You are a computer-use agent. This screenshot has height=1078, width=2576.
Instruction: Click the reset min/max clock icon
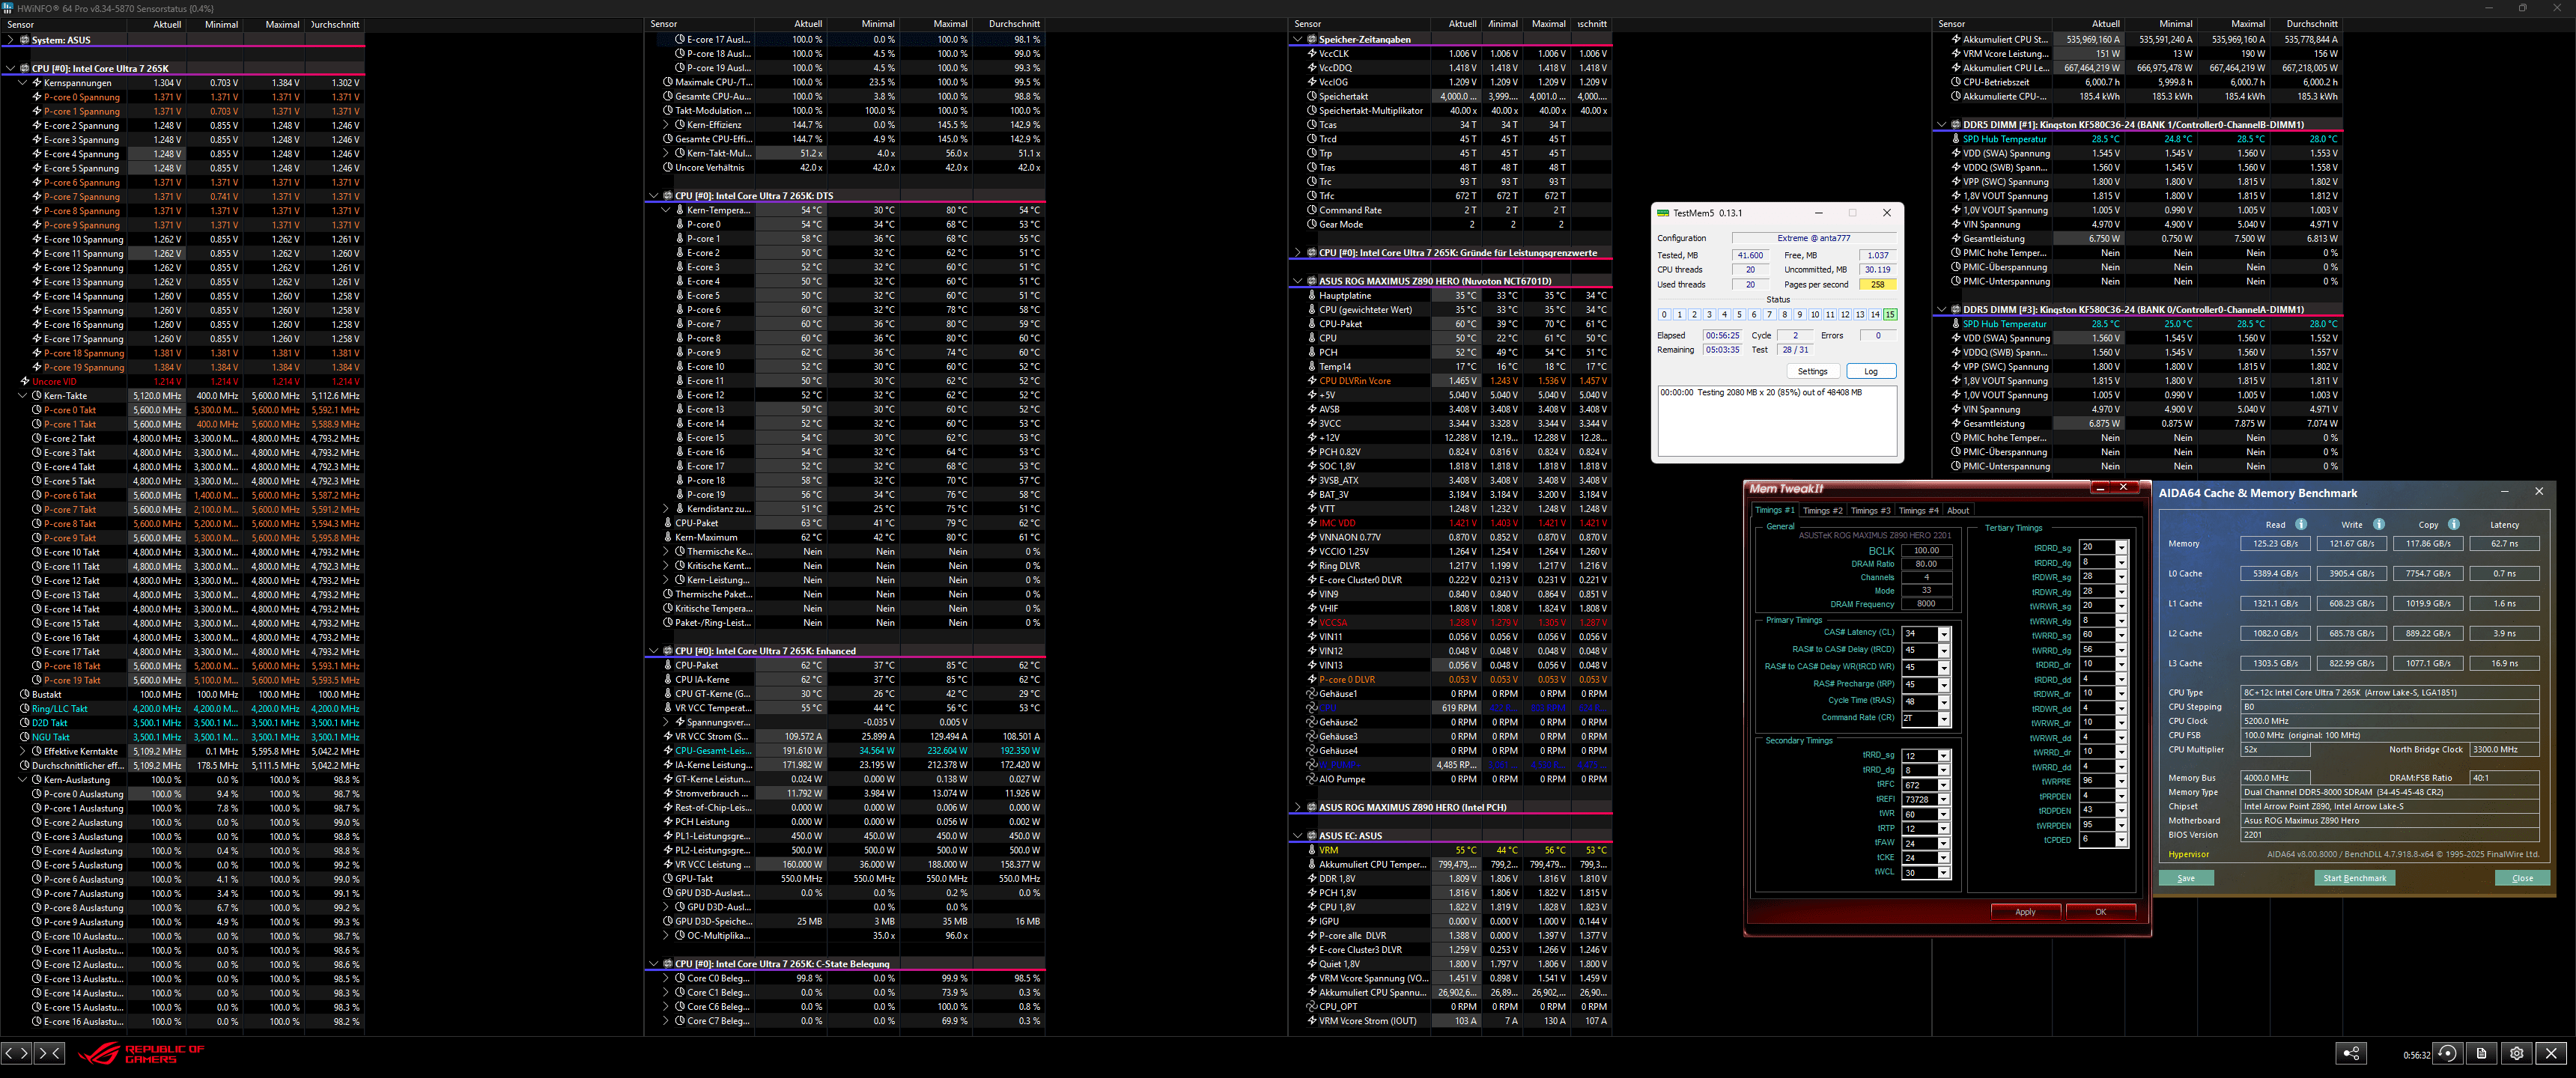pyautogui.click(x=2447, y=1053)
